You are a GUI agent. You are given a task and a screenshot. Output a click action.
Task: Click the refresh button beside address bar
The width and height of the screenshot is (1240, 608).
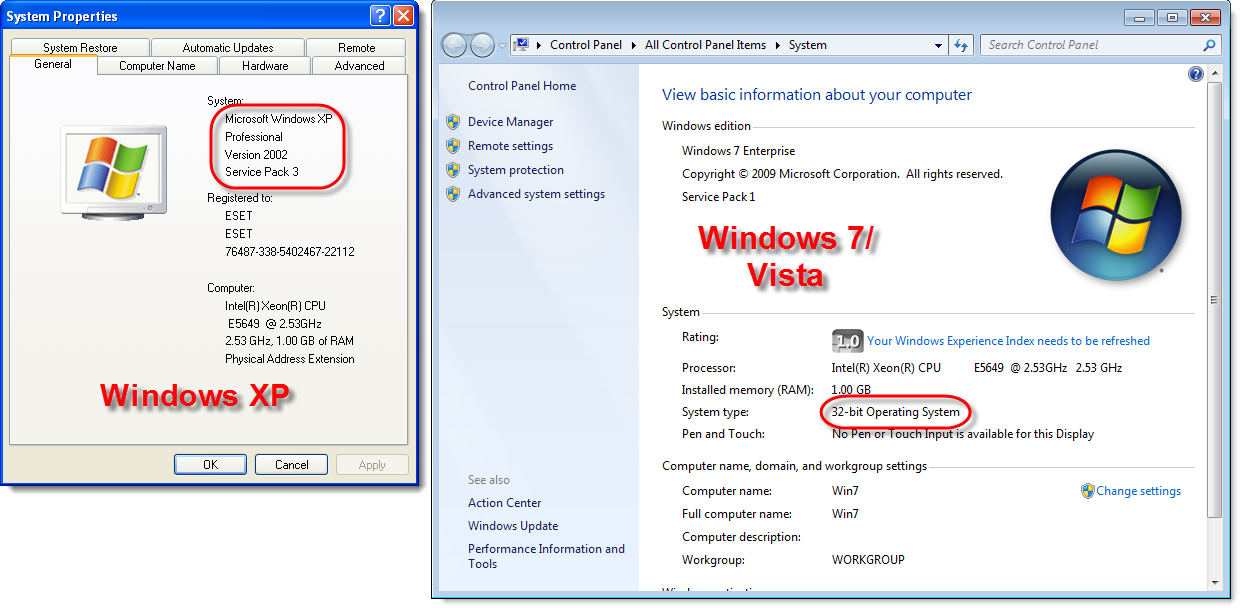(962, 45)
